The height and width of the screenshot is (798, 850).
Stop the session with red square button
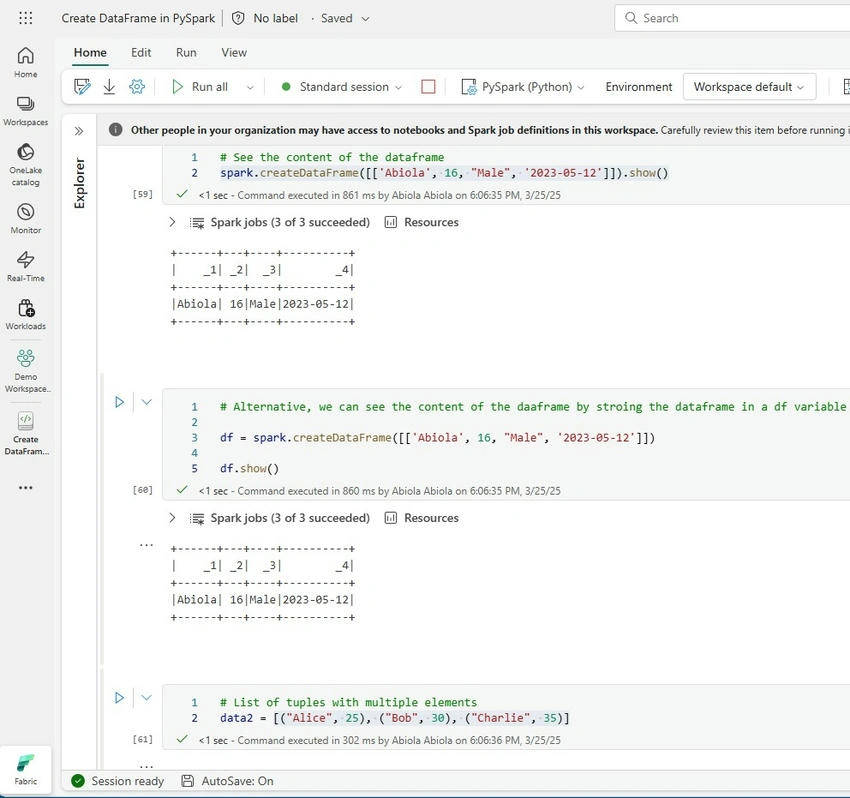[428, 87]
